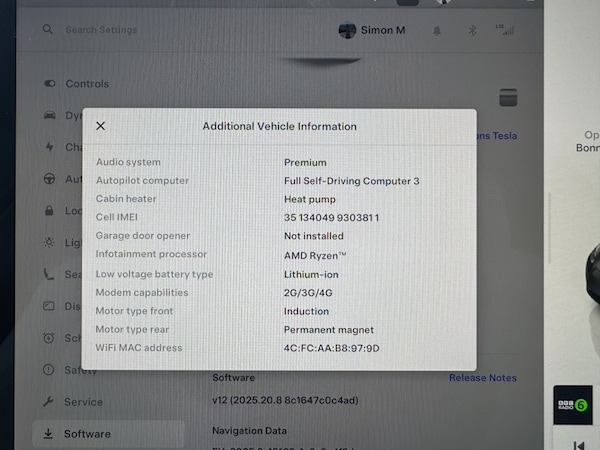Close the Additional Vehicle Information dialog
Image resolution: width=600 pixels, height=450 pixels.
pyautogui.click(x=100, y=126)
